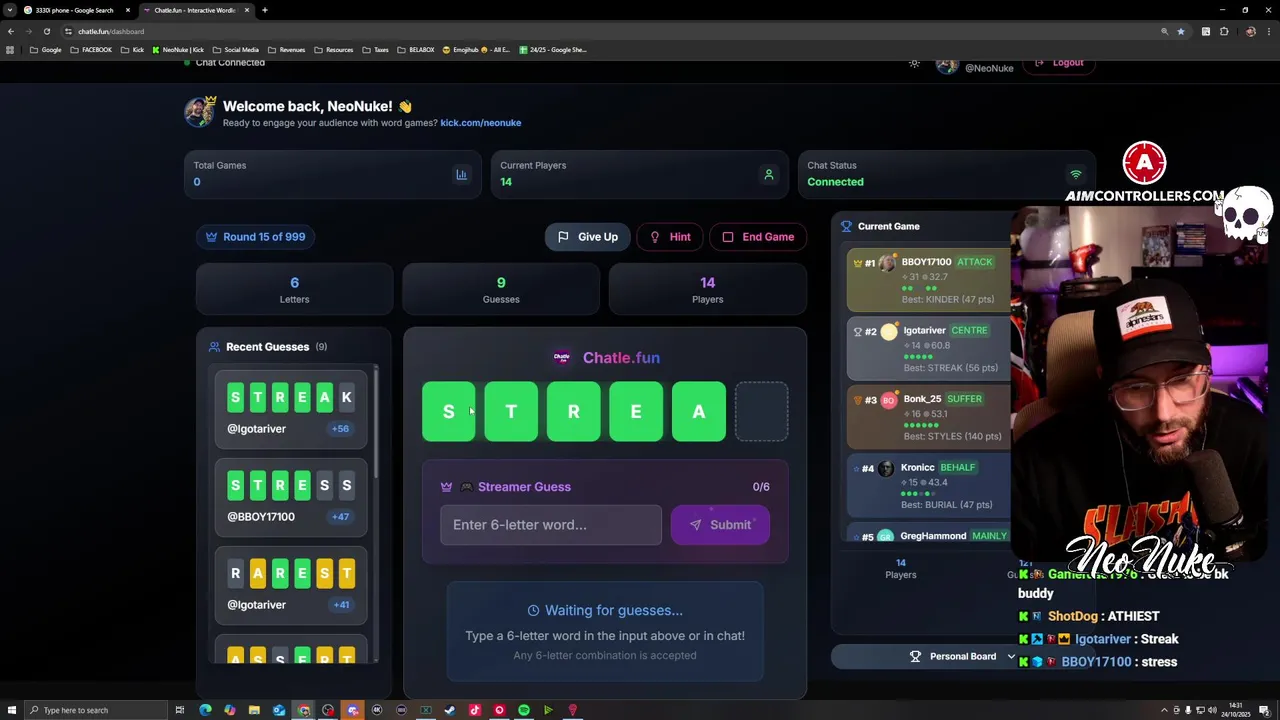The height and width of the screenshot is (720, 1280).
Task: Click the Give Up button
Action: coord(588,237)
